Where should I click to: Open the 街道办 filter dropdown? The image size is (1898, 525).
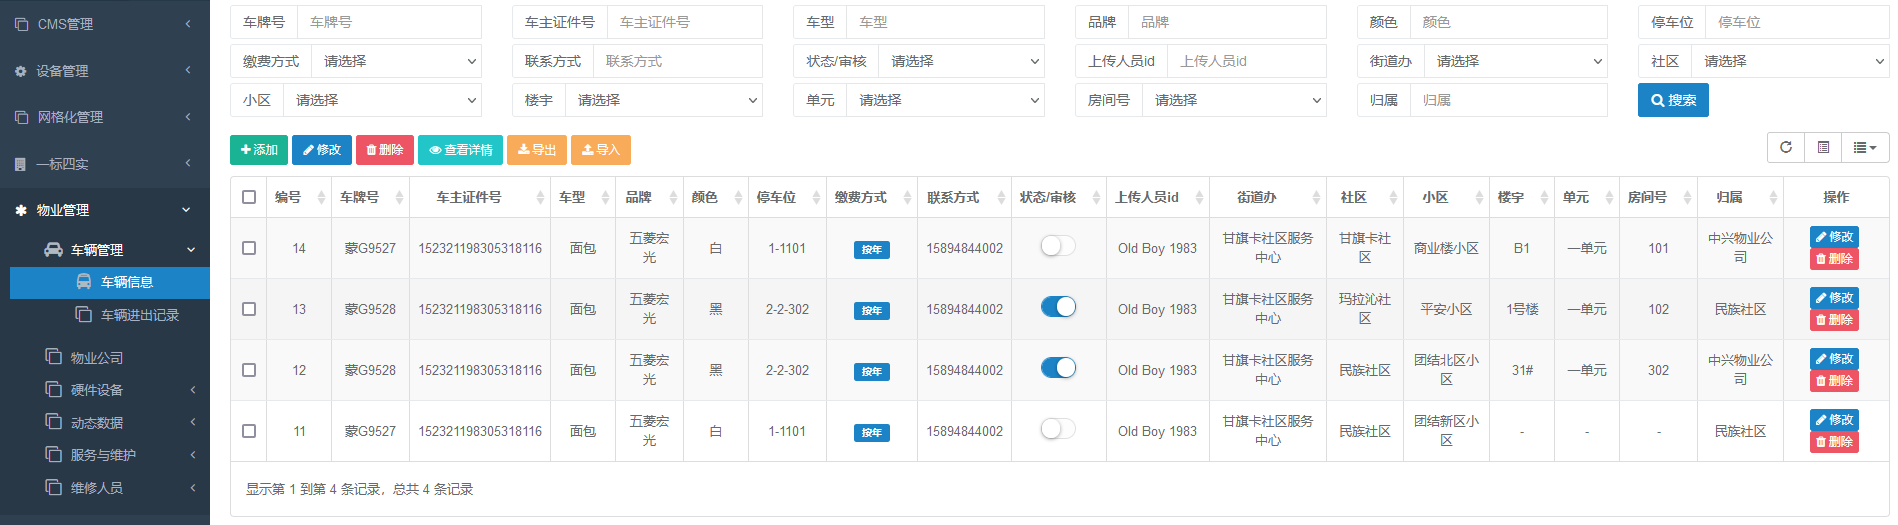[1515, 61]
